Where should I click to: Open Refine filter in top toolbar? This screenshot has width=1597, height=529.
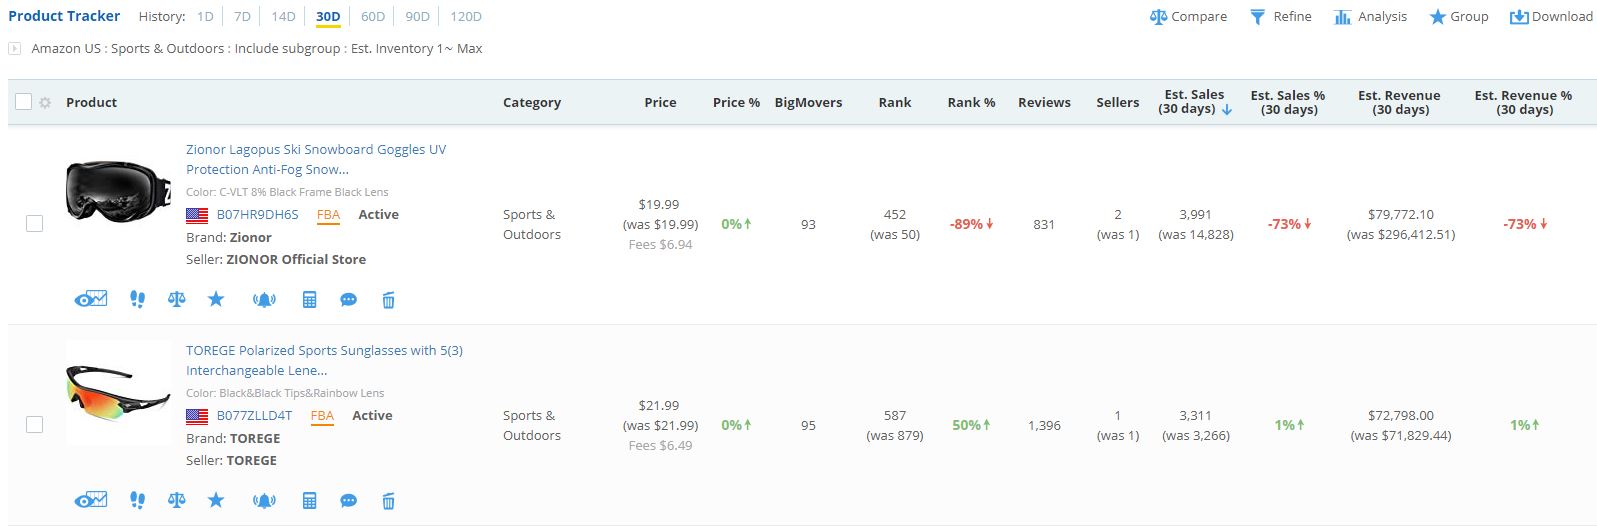[1280, 16]
